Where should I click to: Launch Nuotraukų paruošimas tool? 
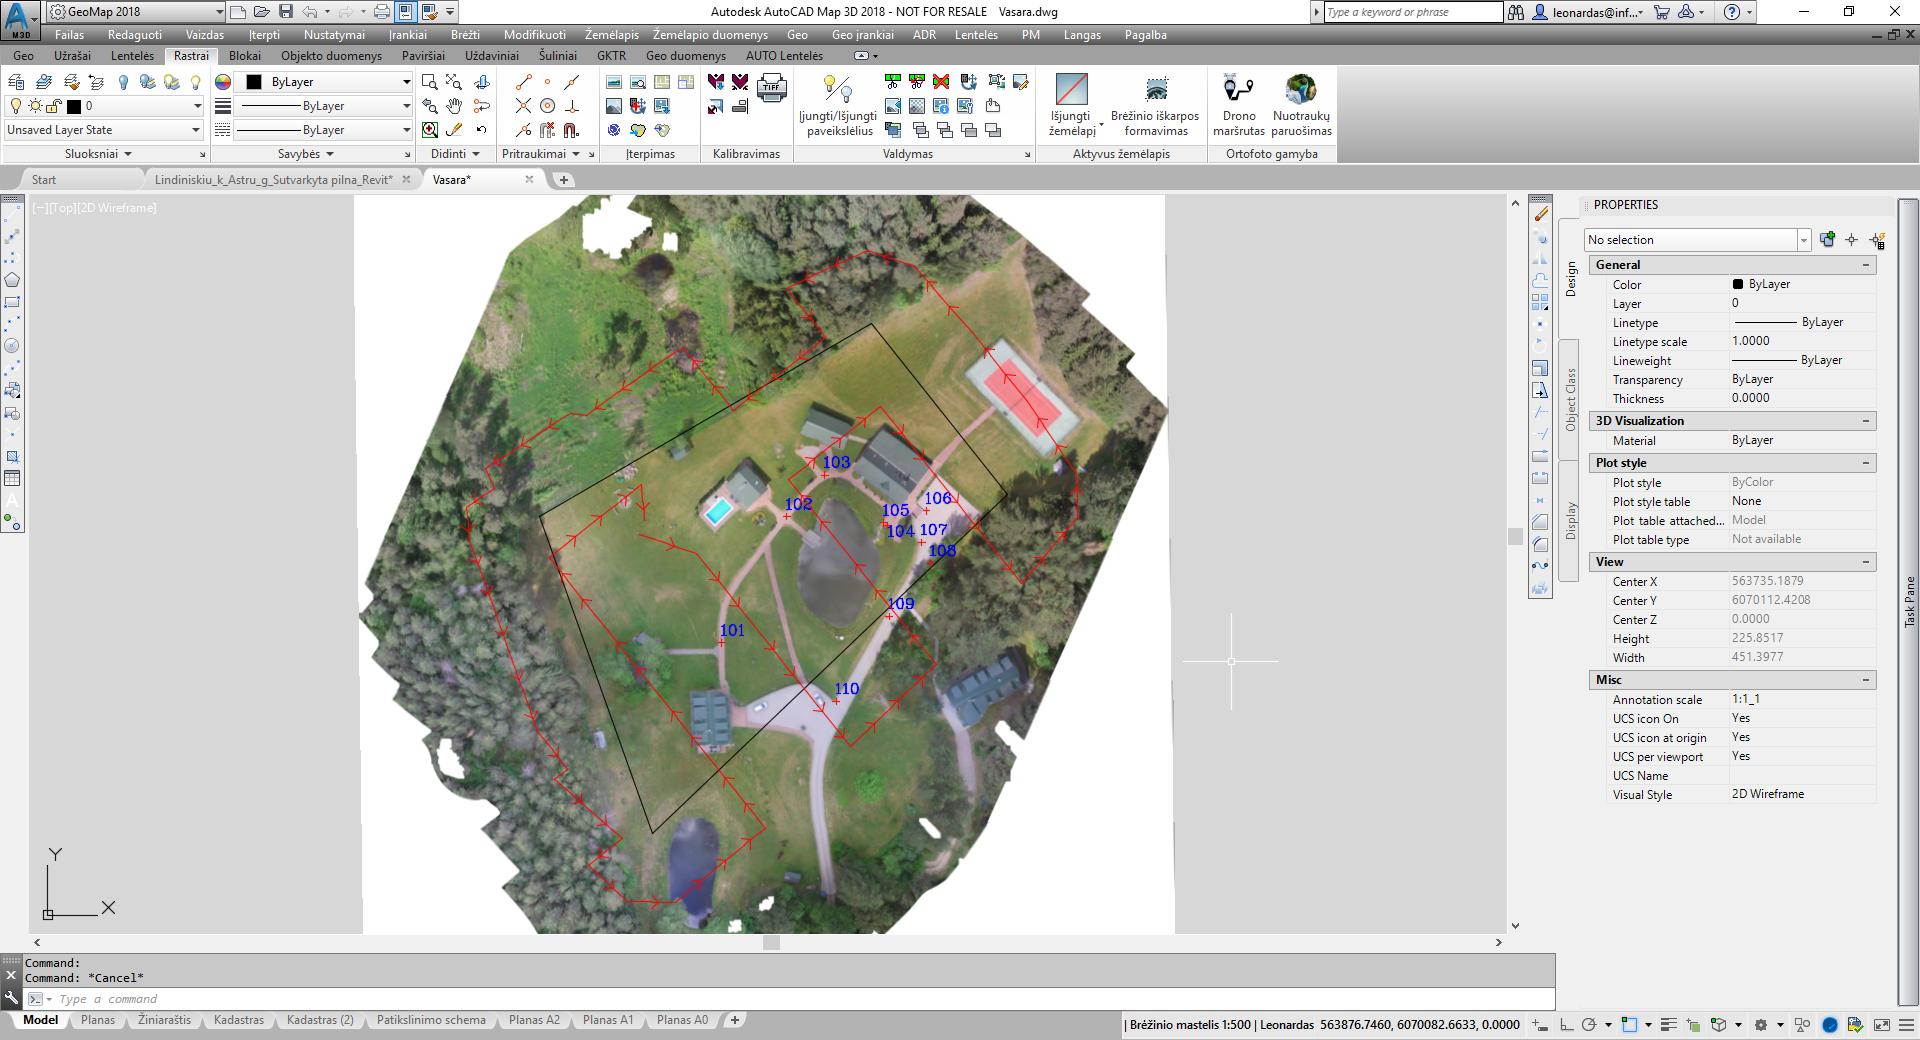tap(1301, 105)
